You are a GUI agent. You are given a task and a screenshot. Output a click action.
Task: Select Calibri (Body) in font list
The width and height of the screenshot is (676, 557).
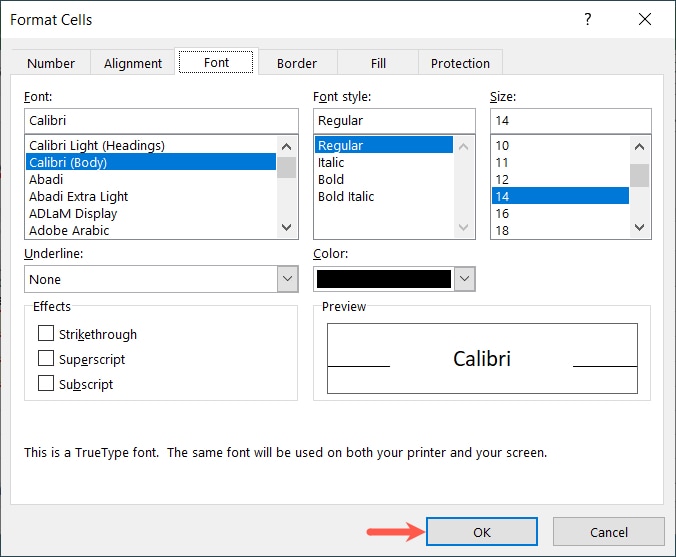151,162
